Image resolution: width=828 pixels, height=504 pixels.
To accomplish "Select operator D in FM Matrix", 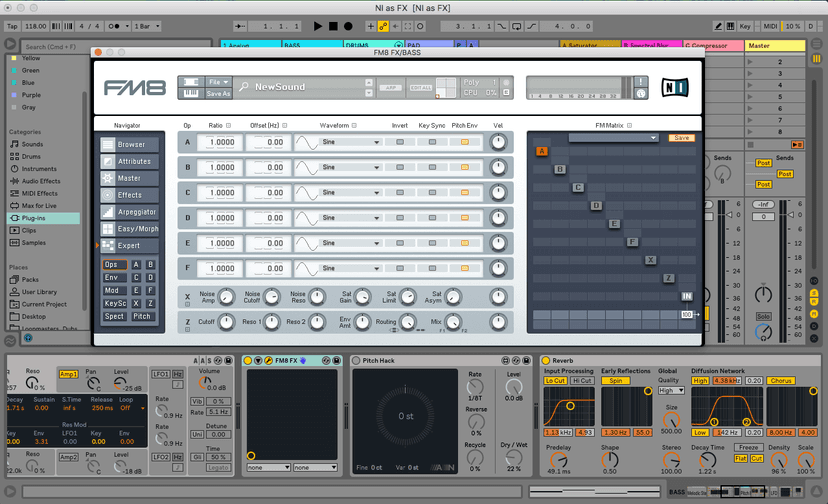I will click(x=596, y=206).
